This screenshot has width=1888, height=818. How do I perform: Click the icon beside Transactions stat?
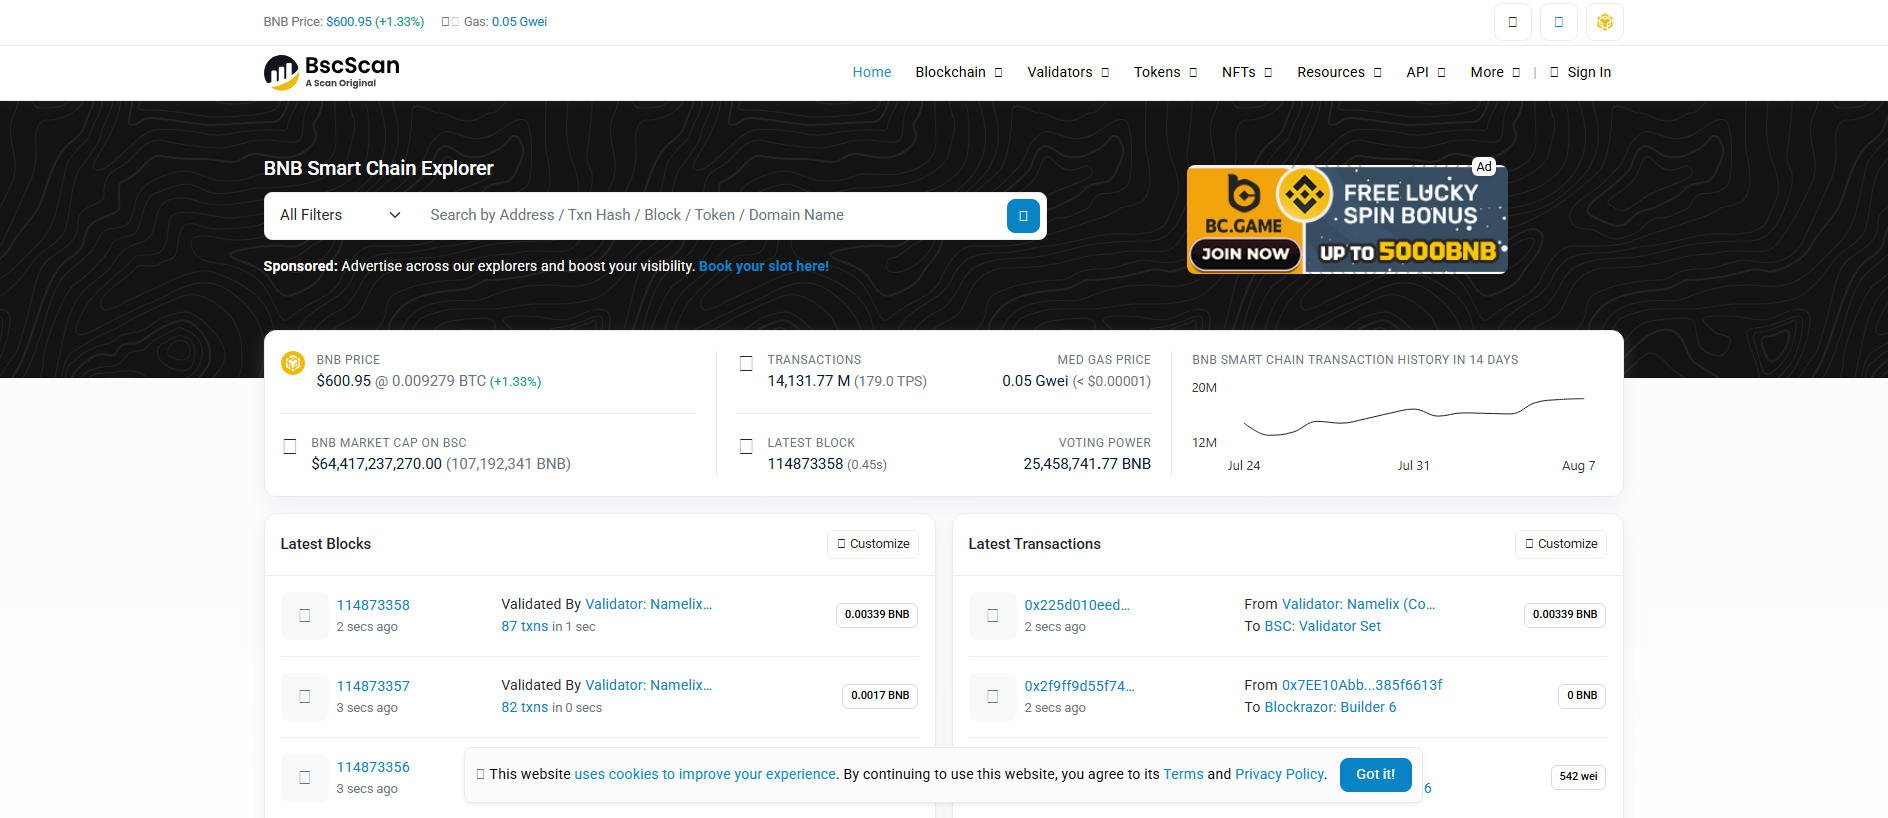click(x=746, y=364)
